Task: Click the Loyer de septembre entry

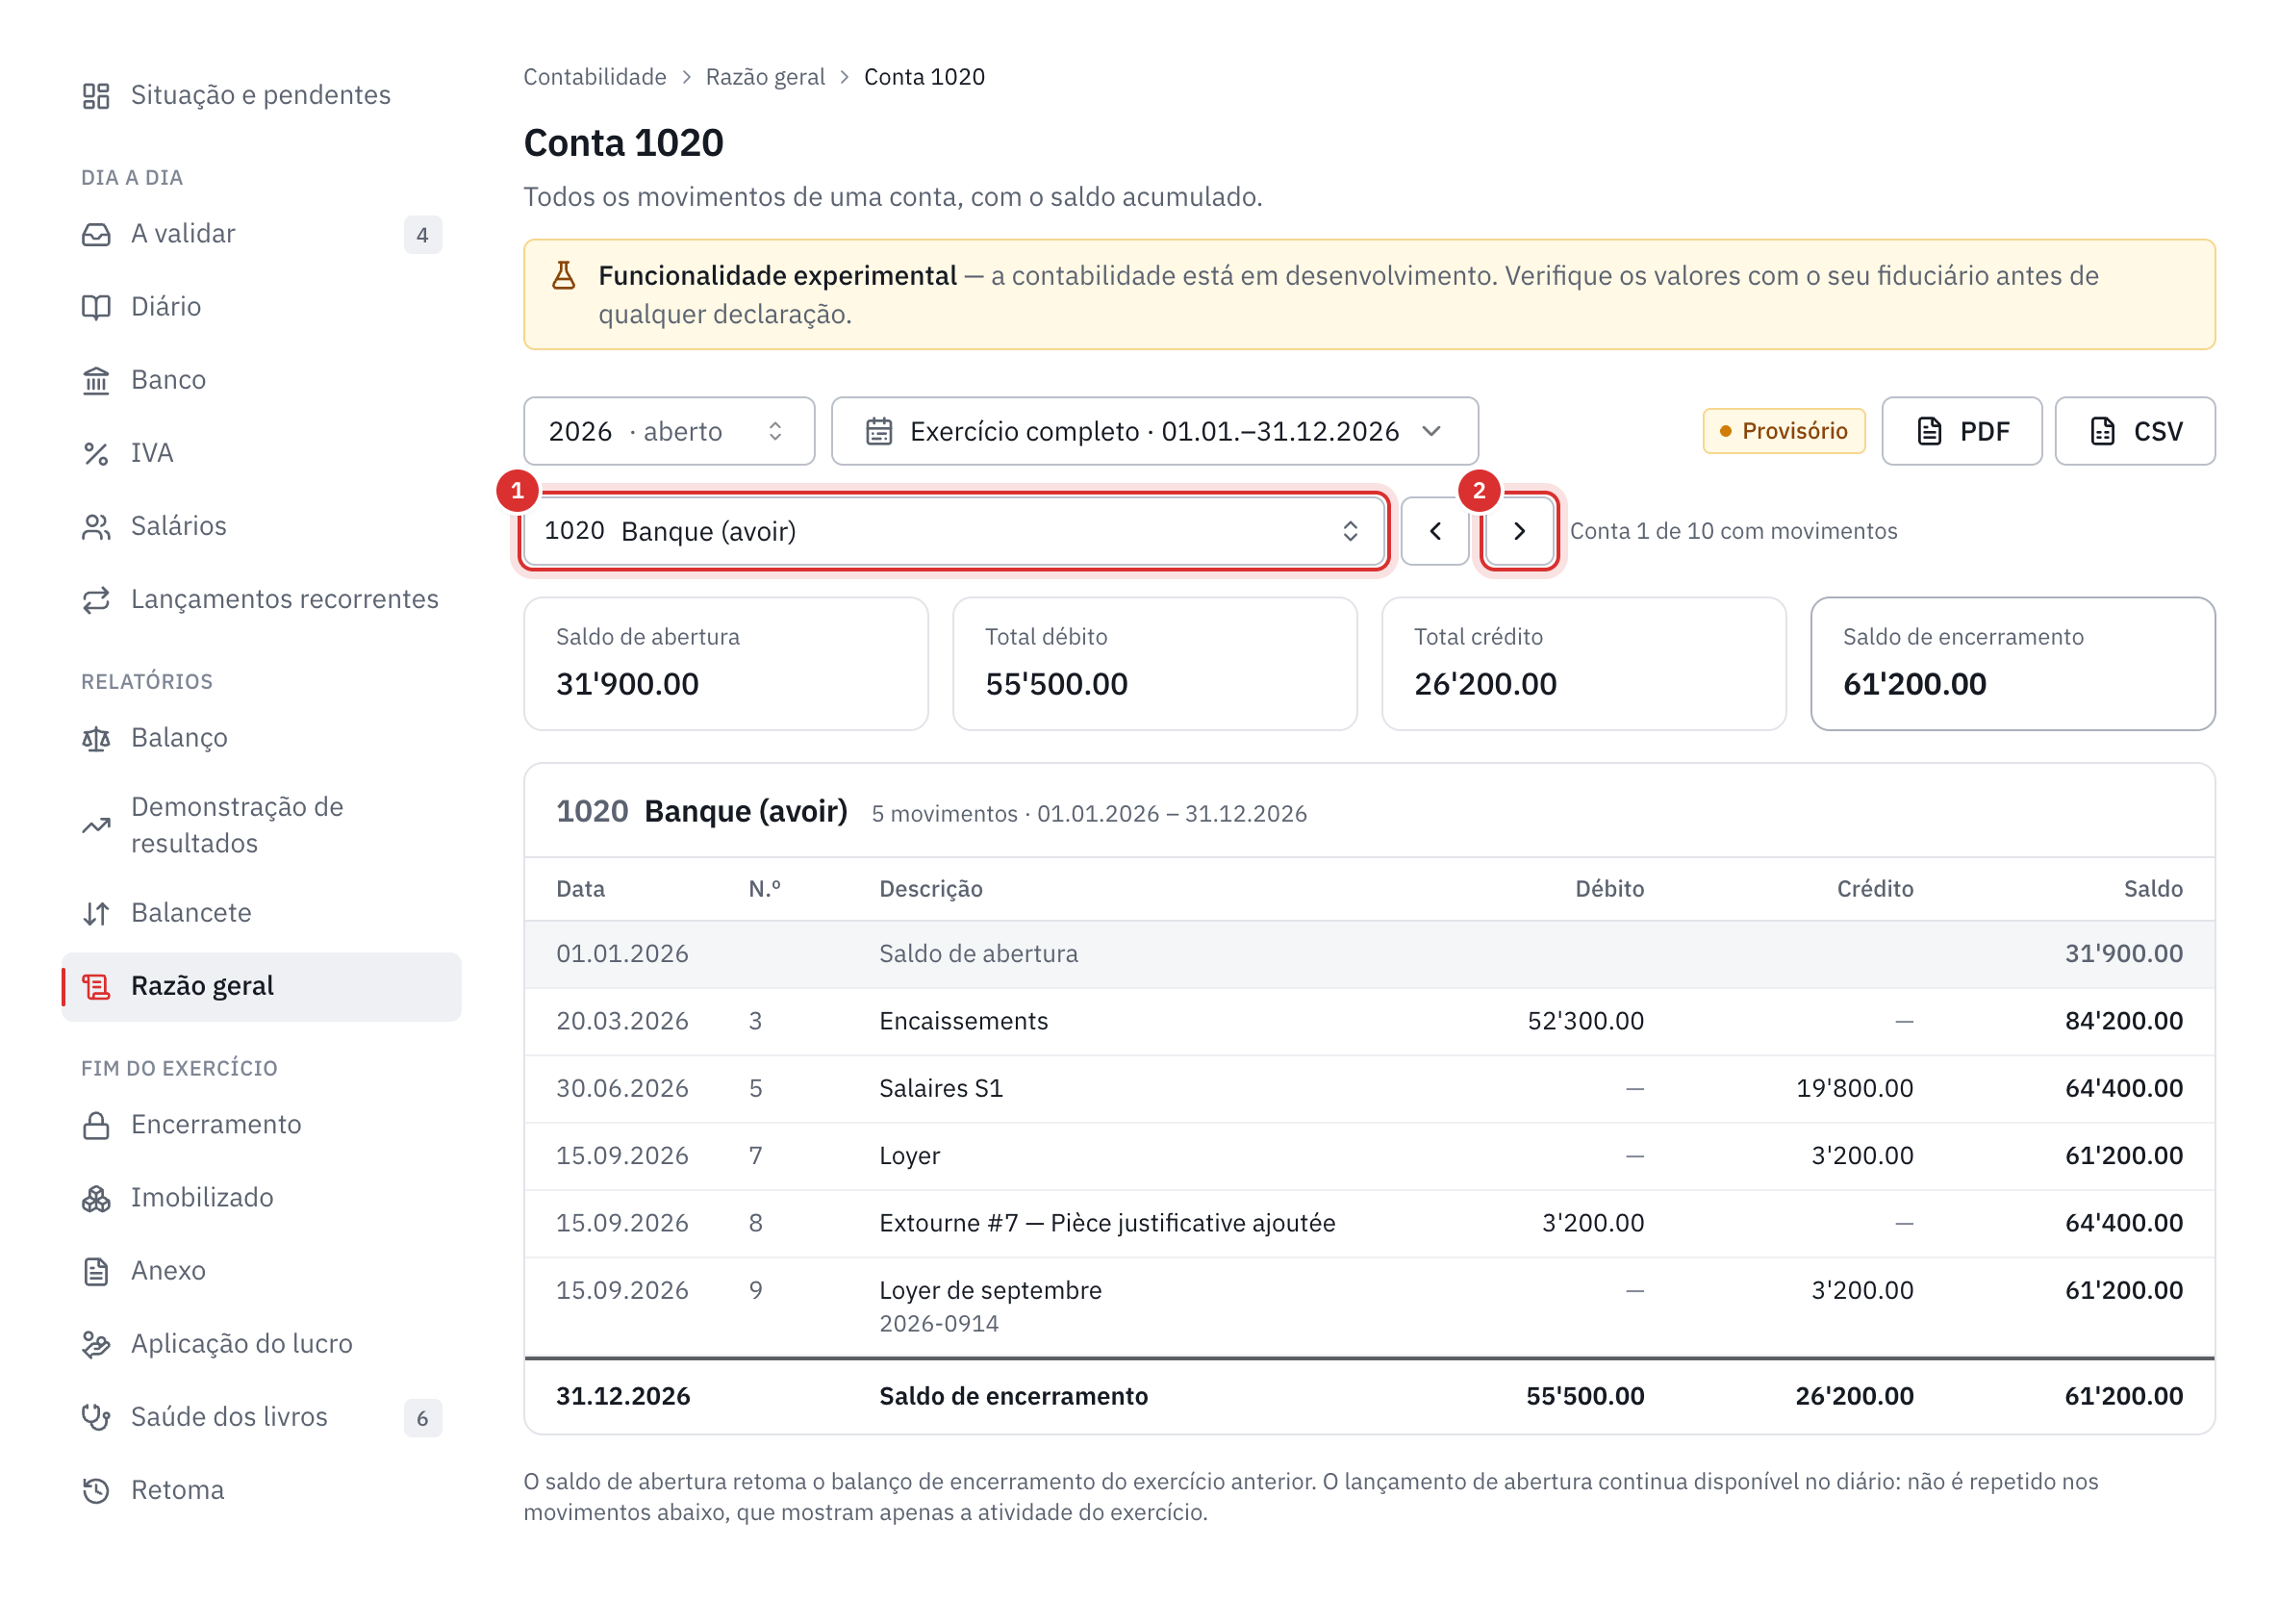Action: pos(1369,1307)
